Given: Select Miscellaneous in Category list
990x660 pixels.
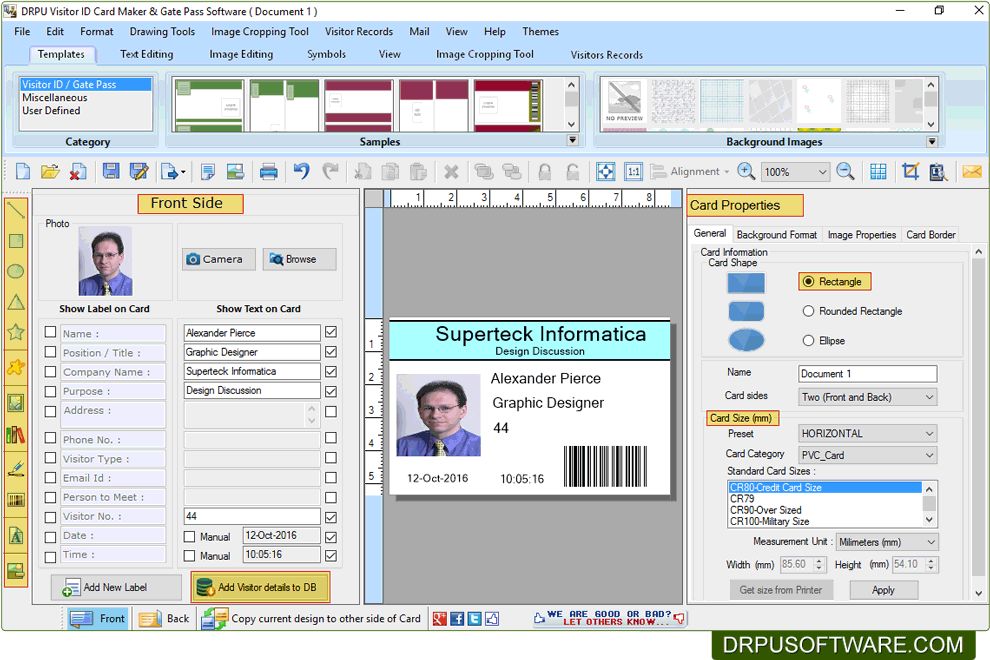Looking at the screenshot, I should 85,97.
